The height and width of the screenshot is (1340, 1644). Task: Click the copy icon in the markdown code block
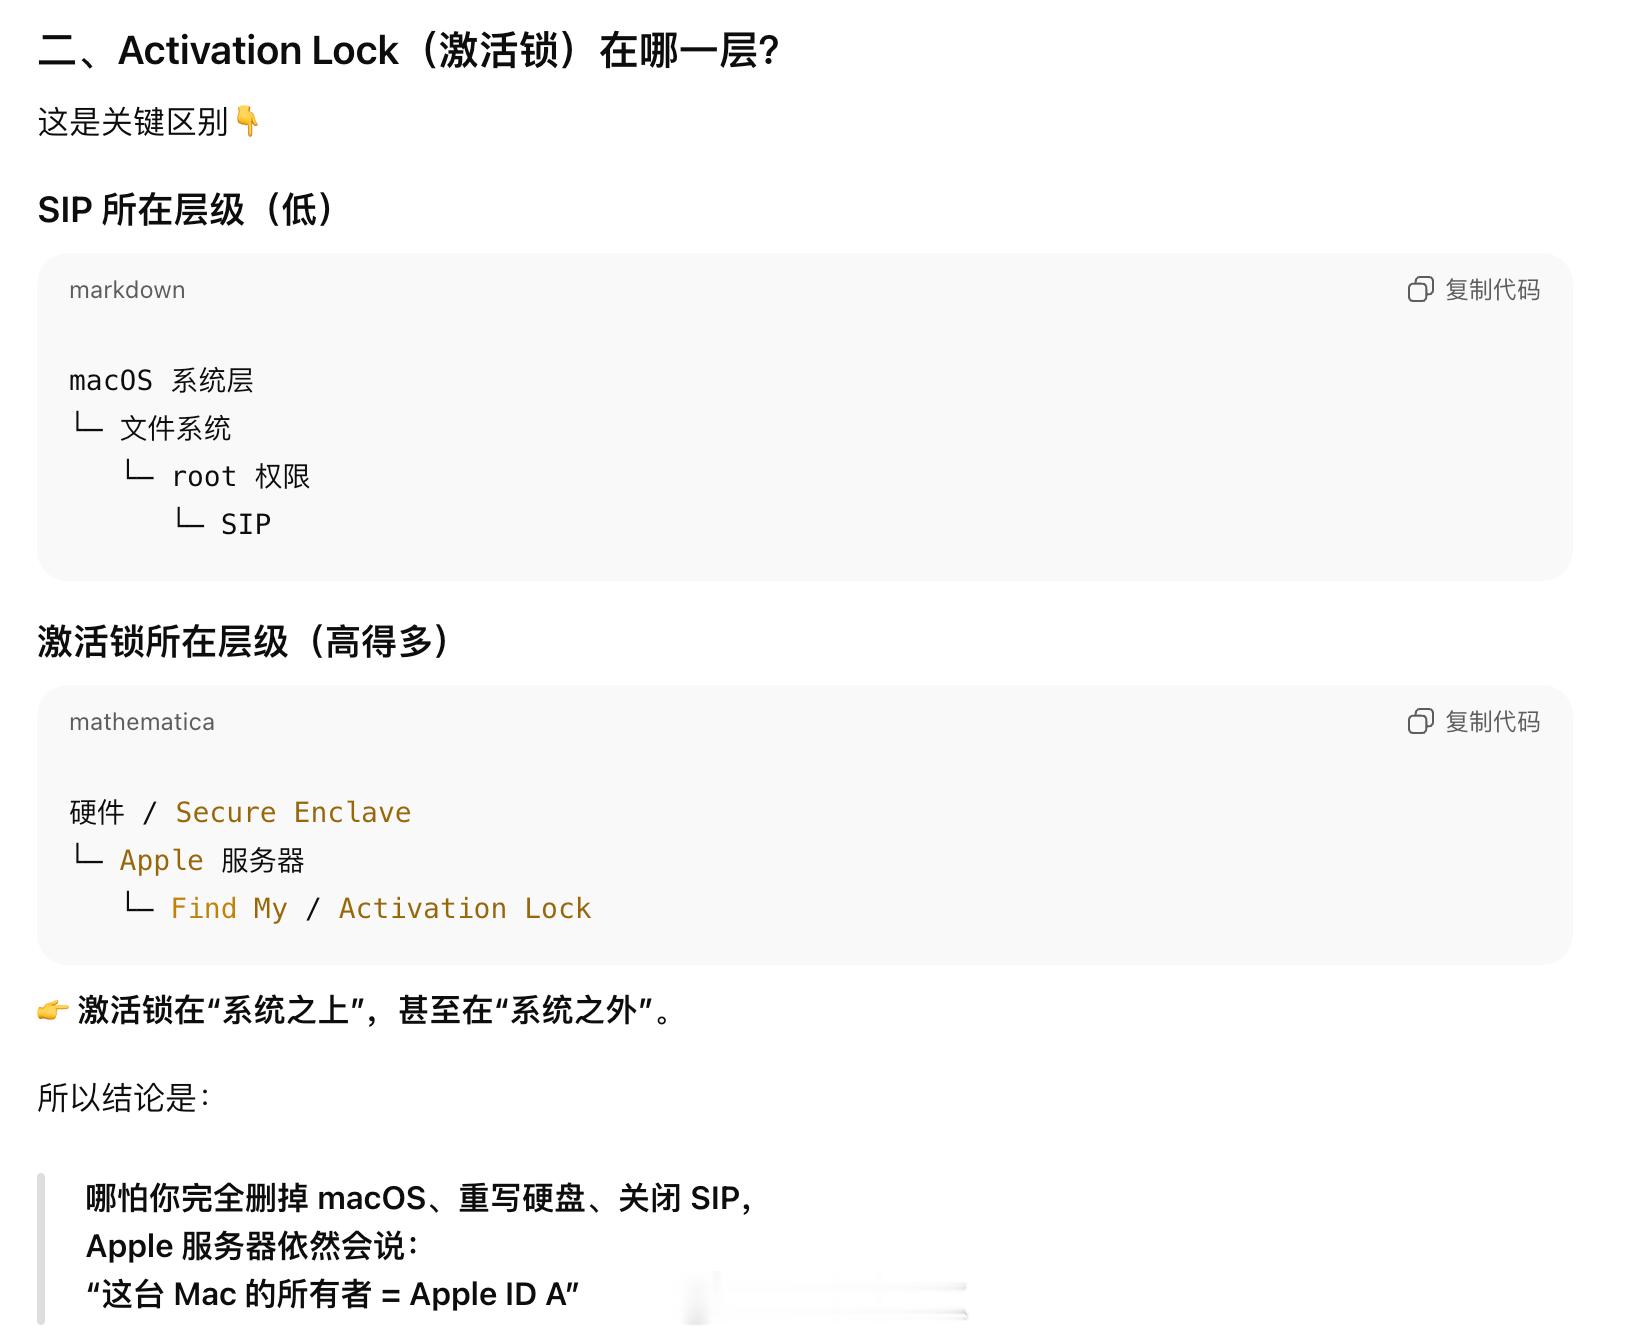click(x=1420, y=290)
